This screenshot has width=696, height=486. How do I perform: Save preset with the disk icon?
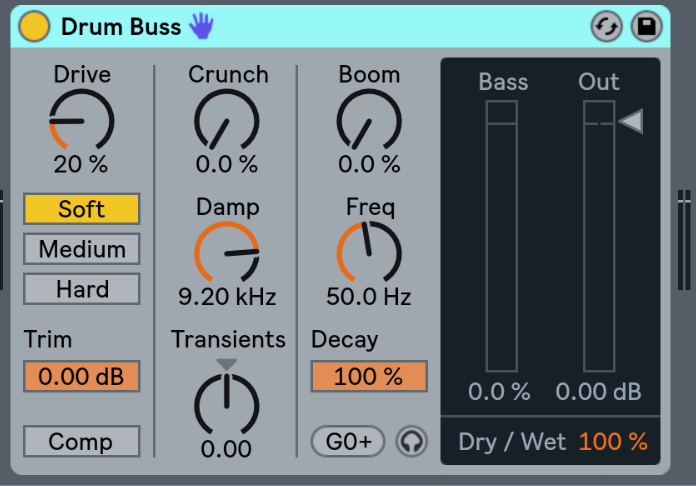646,26
